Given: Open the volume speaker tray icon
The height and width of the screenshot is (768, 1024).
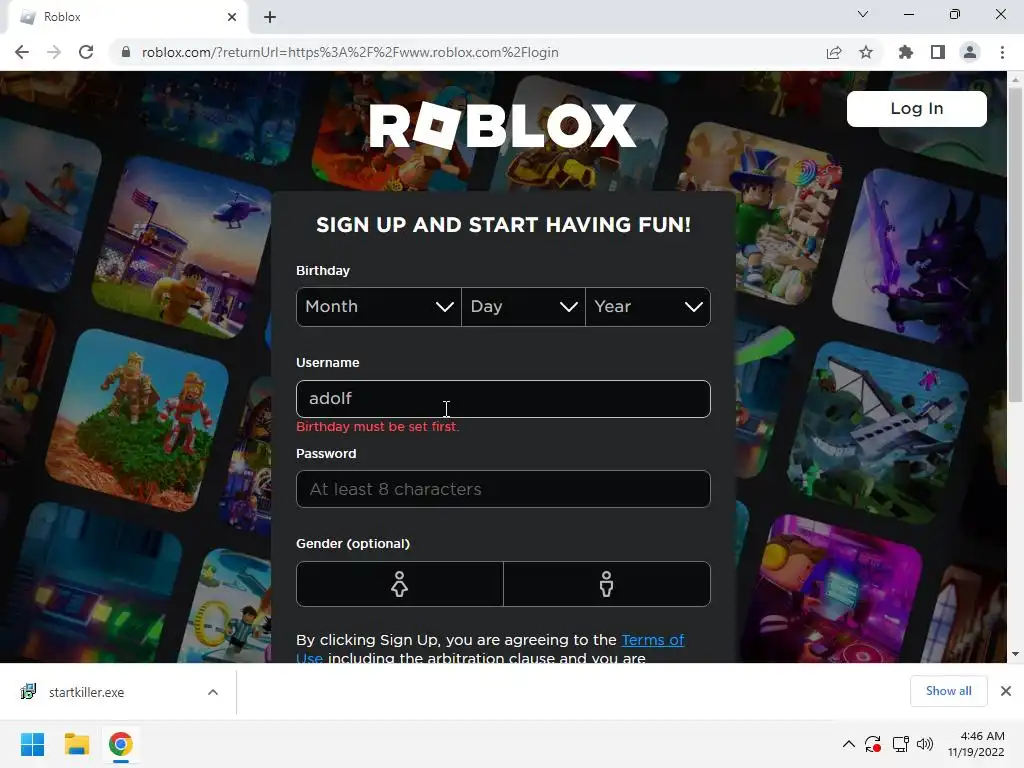Looking at the screenshot, I should pos(925,744).
